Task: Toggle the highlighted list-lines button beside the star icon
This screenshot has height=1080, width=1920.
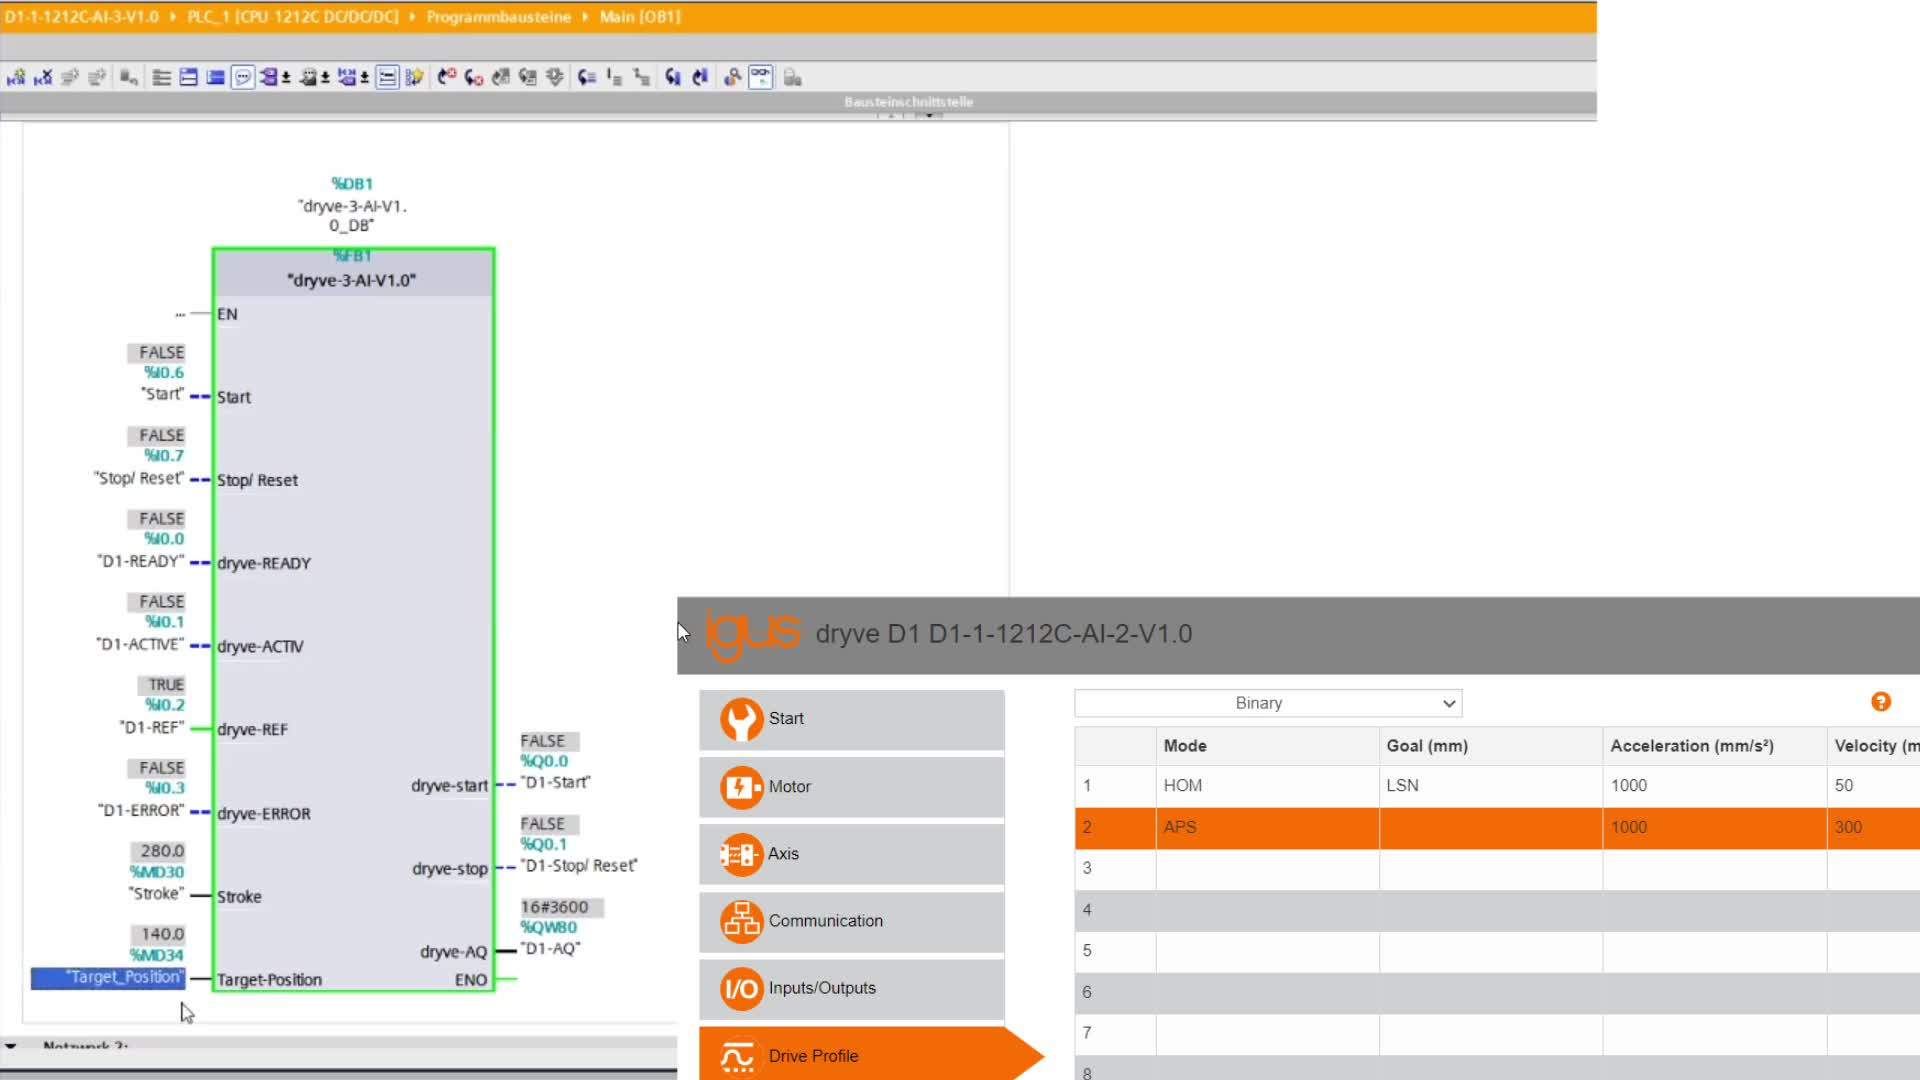Action: pyautogui.click(x=387, y=77)
